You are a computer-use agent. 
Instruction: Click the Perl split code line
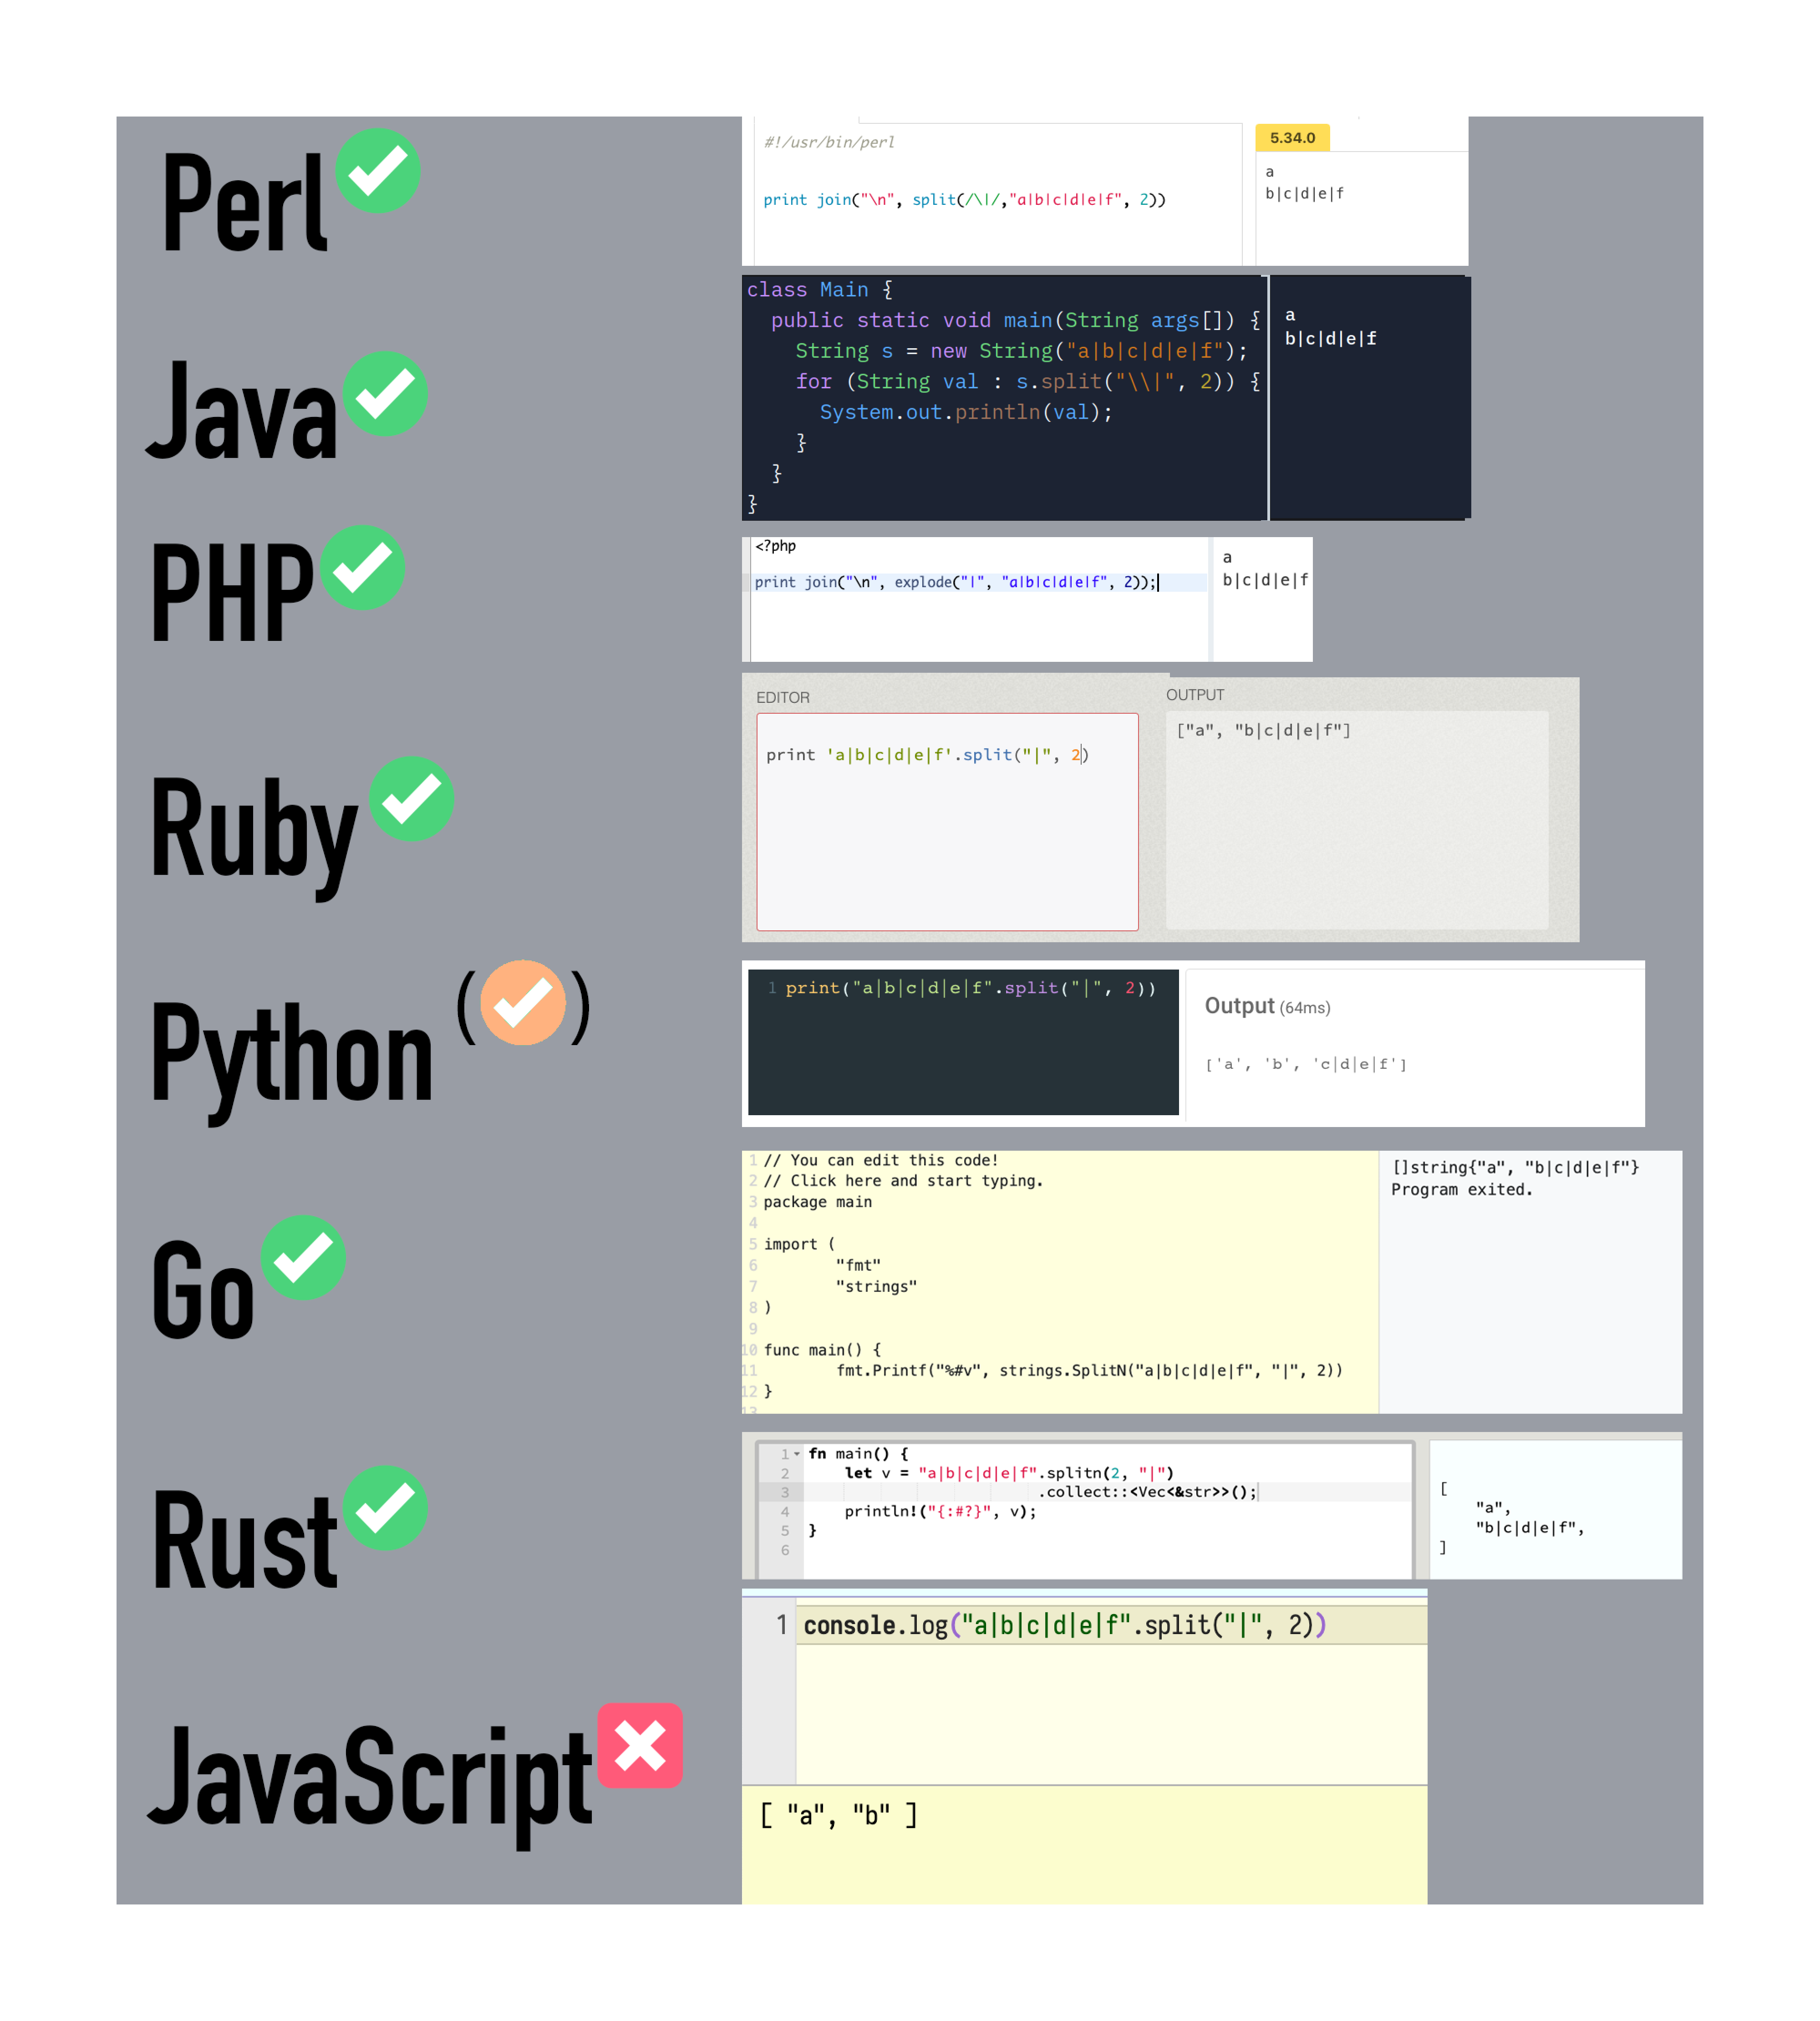tap(964, 199)
